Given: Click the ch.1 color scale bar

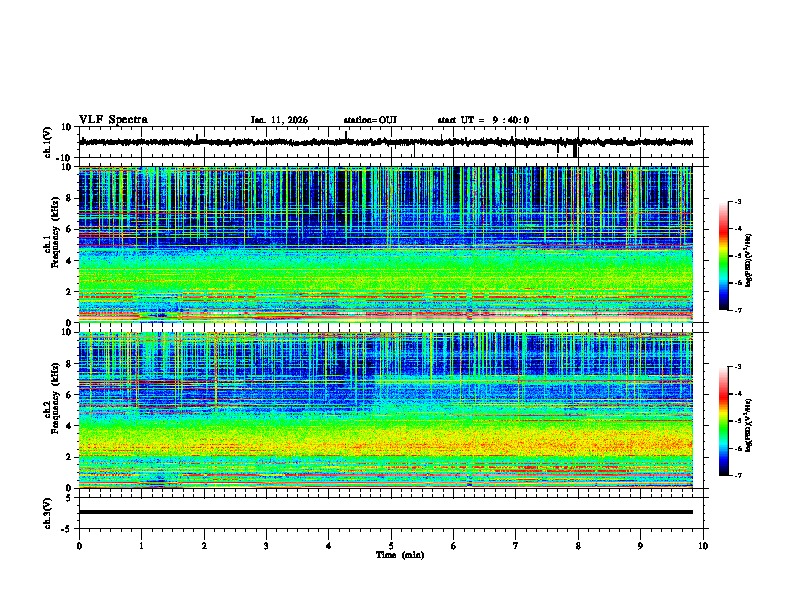Looking at the screenshot, I should tap(724, 256).
